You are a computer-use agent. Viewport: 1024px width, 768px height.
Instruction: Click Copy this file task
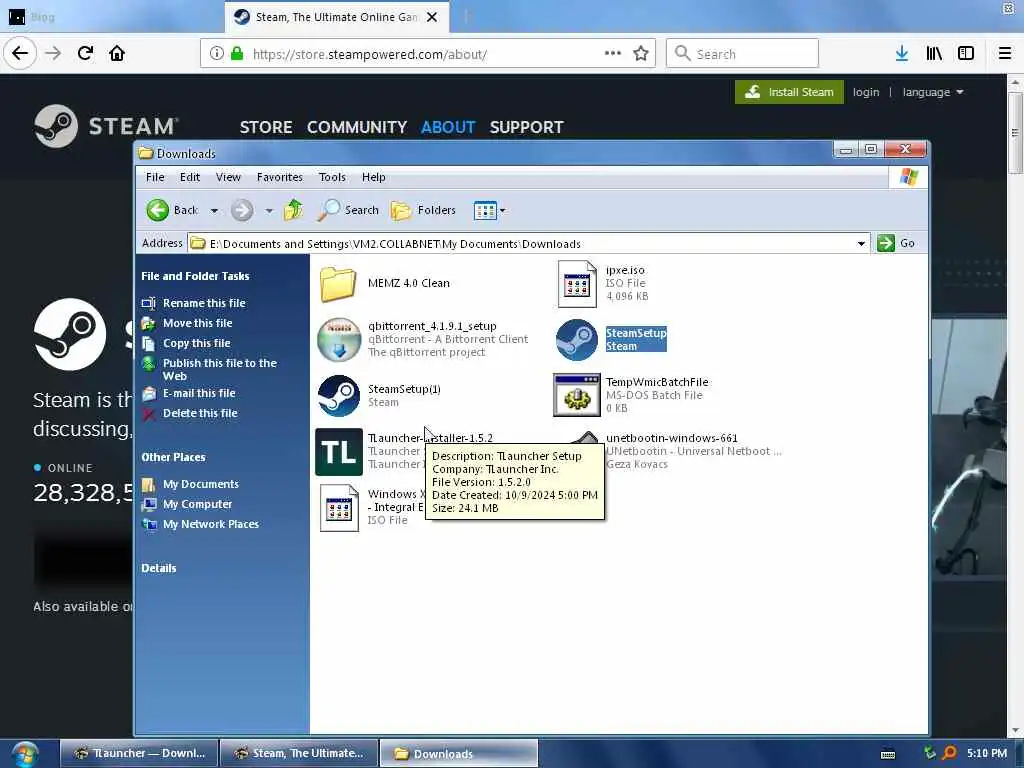click(x=197, y=343)
